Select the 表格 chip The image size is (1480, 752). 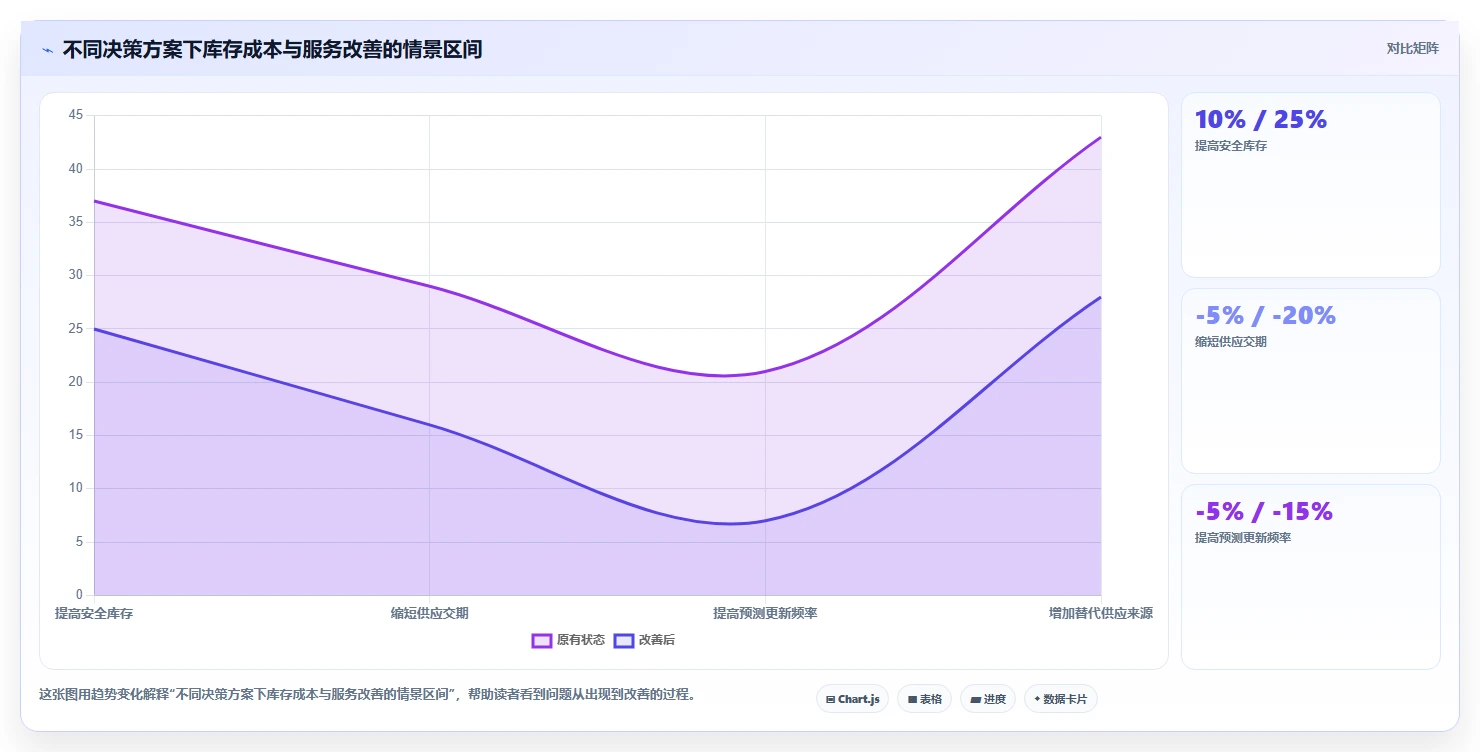pyautogui.click(x=924, y=699)
